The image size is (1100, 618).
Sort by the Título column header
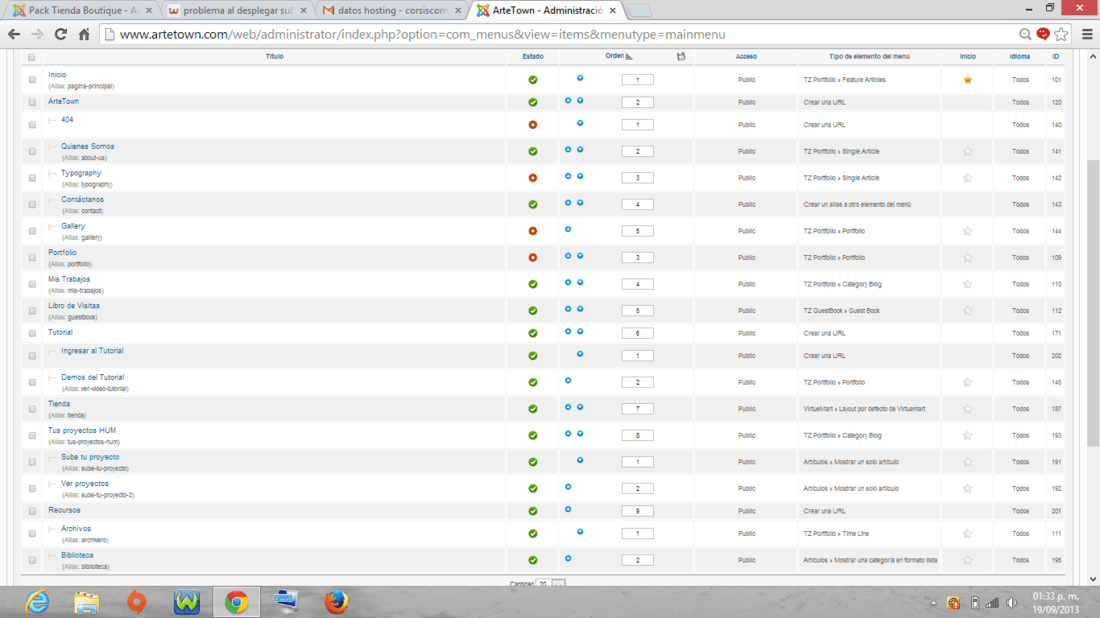click(274, 56)
